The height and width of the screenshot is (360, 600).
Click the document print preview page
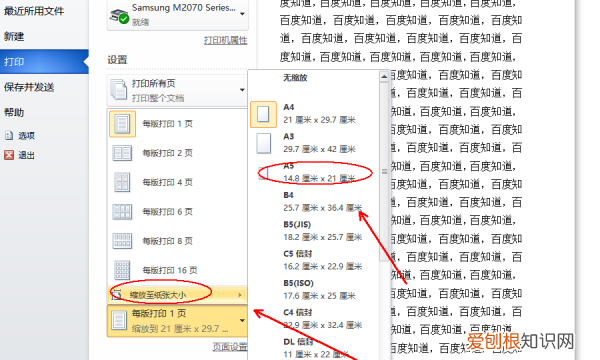(416, 180)
